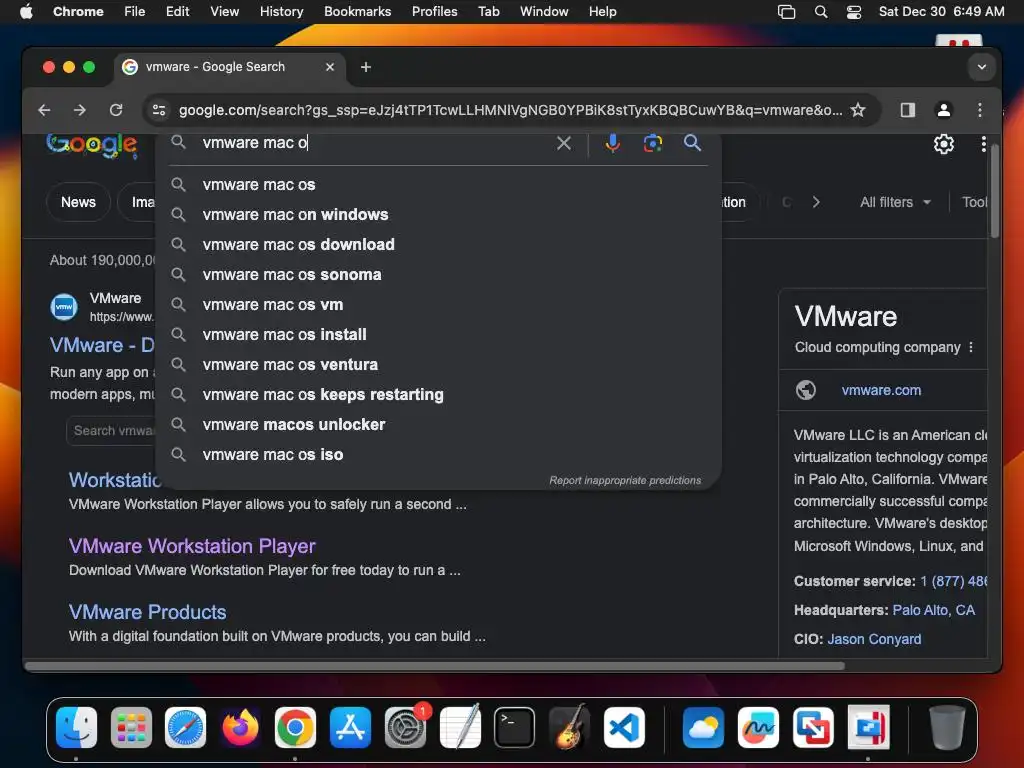Viewport: 1024px width, 768px height.
Task: Close the vmware Google Search tab
Action: click(x=330, y=67)
